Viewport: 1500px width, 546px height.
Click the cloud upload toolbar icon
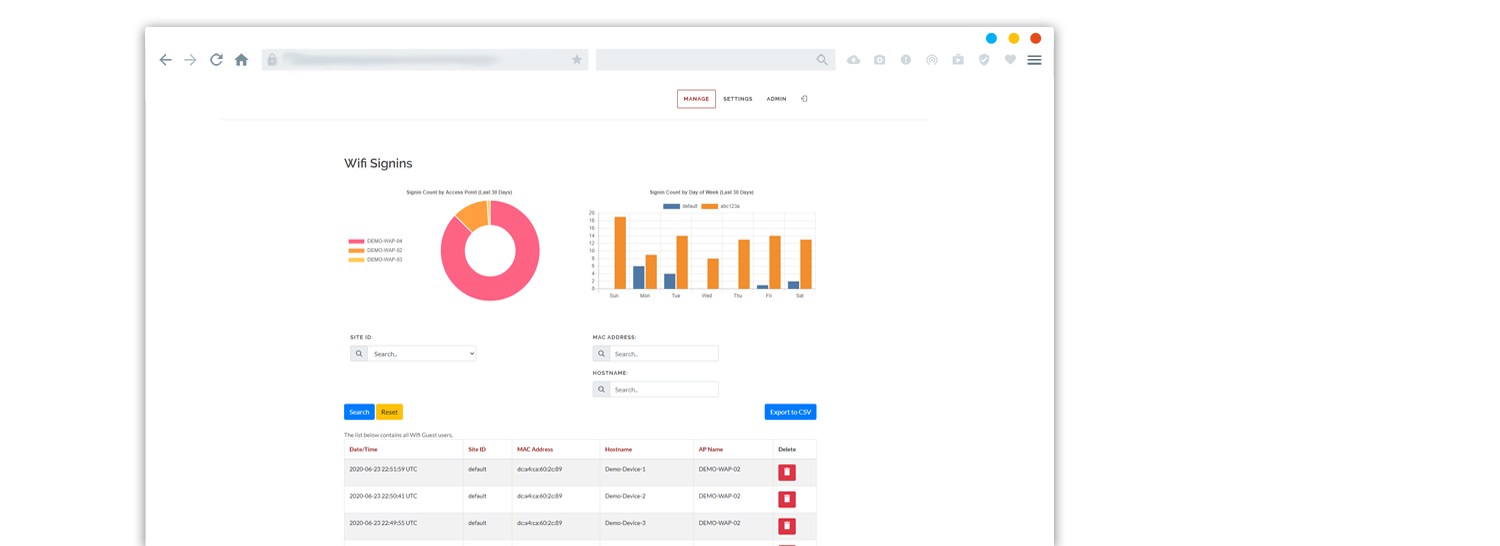853,60
